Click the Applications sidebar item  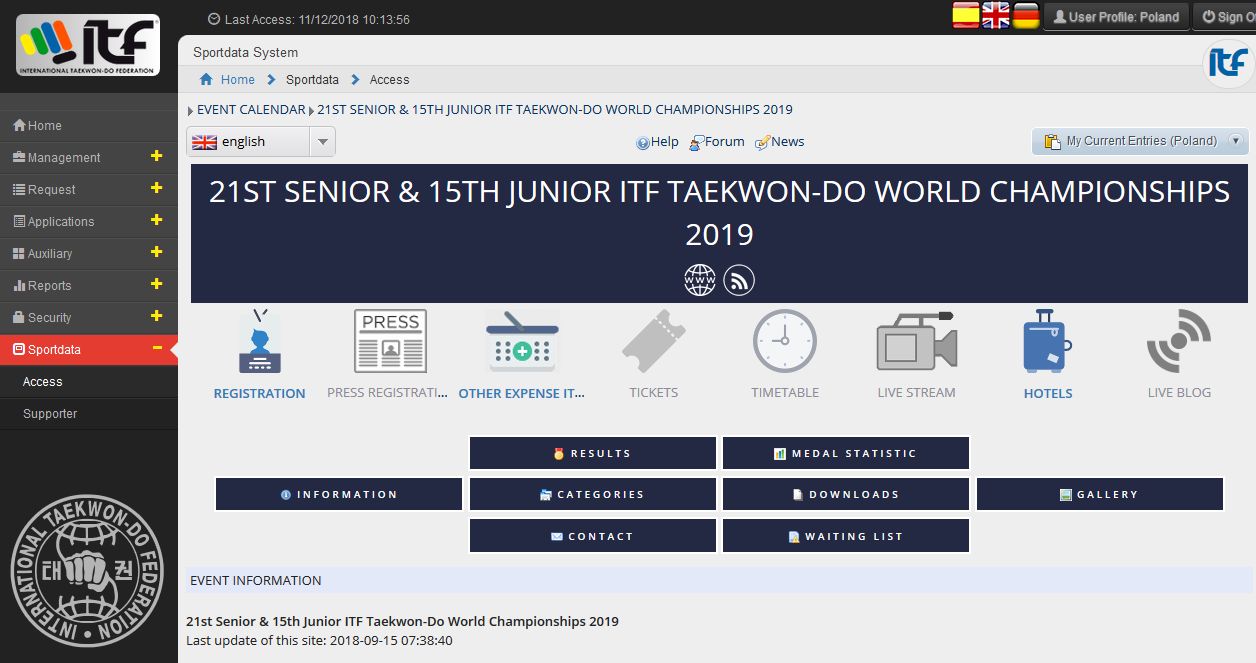click(89, 222)
